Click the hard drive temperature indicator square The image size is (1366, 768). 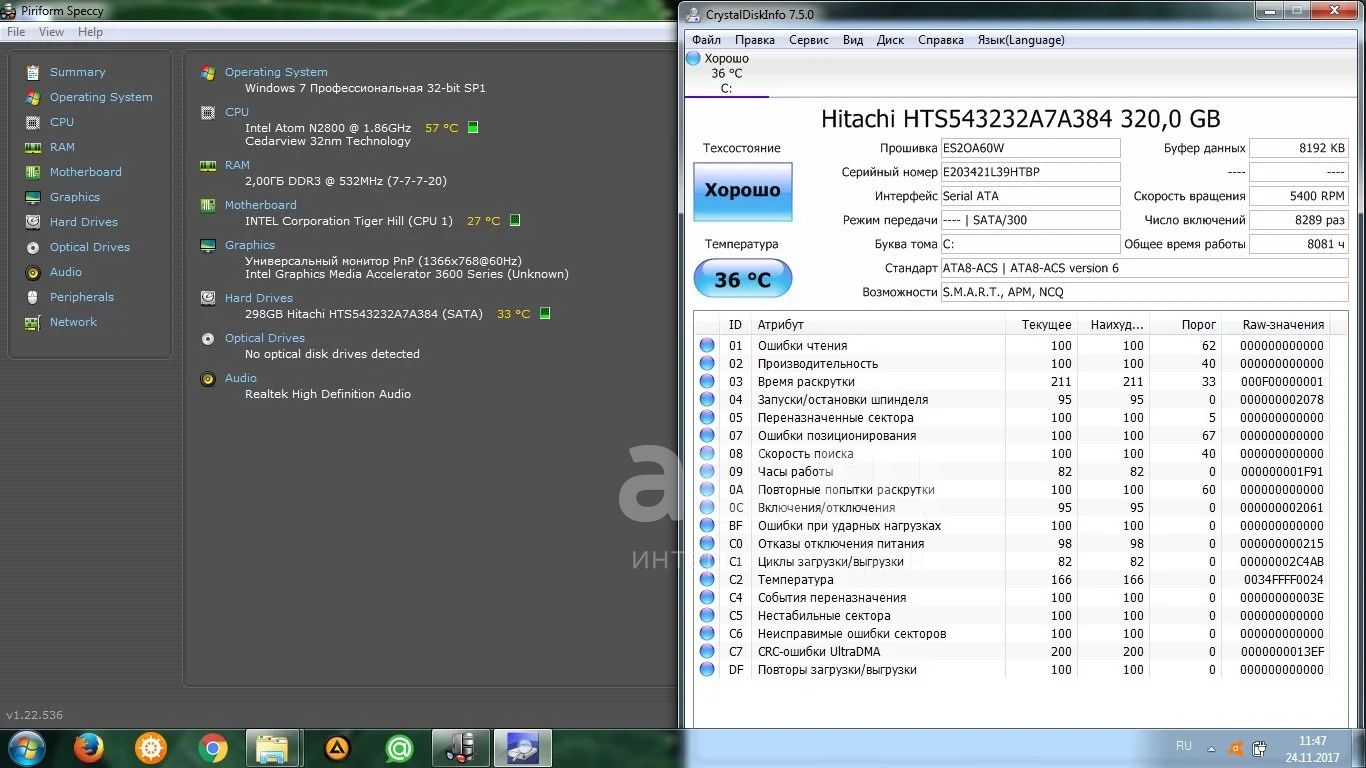click(x=545, y=313)
